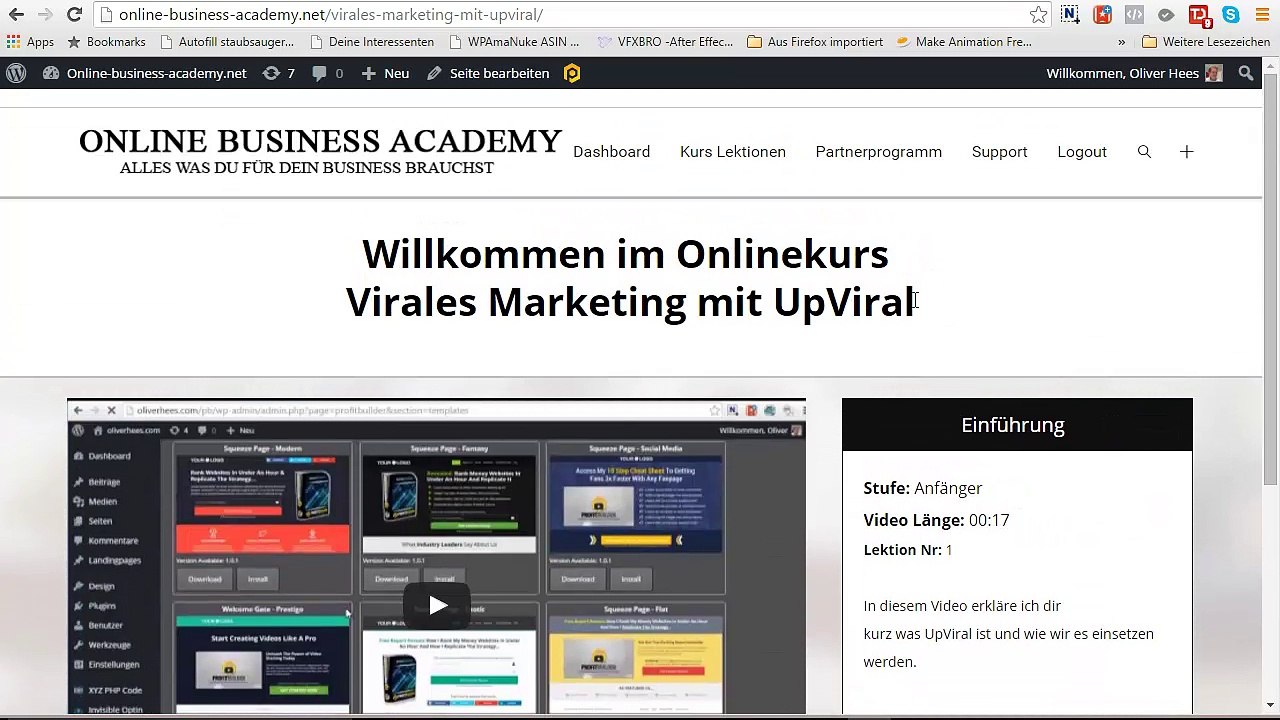
Task: Click the lesson number 1 link
Action: tap(949, 550)
